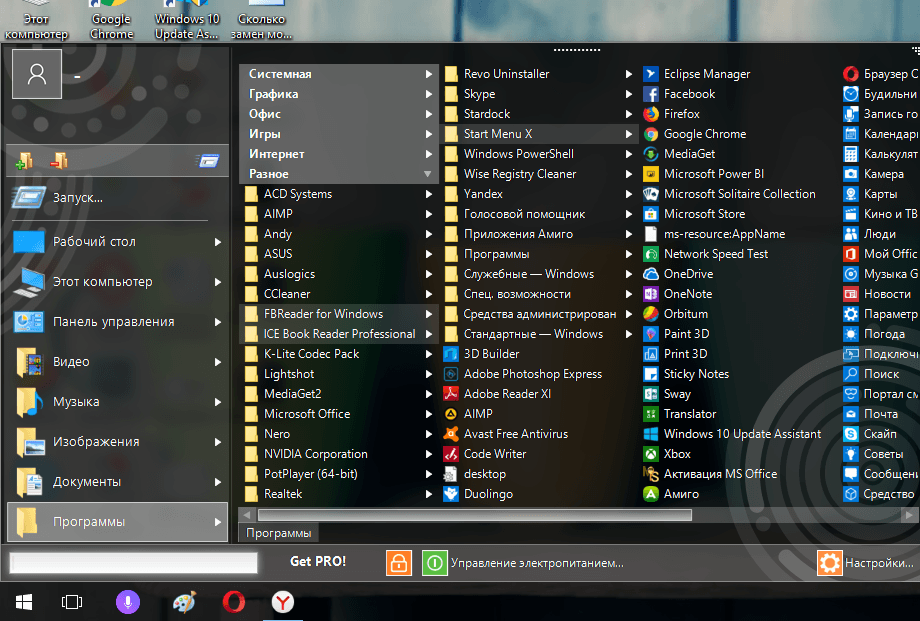Open the Code Writer icon
The height and width of the screenshot is (621, 920).
click(x=451, y=454)
